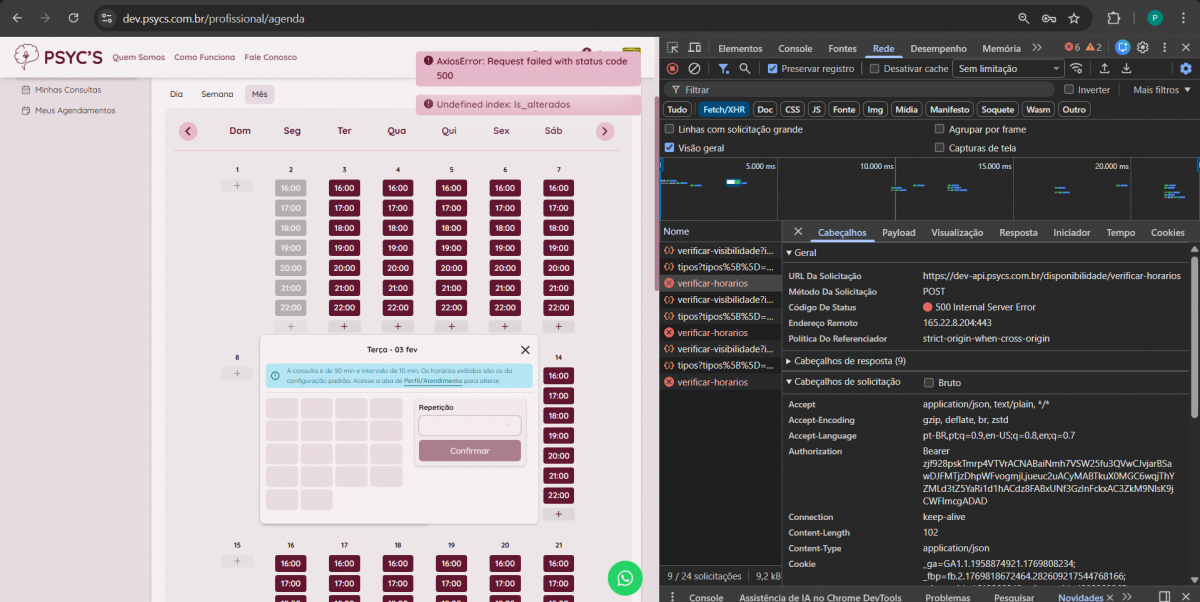Go to previous month in calendar

click(188, 131)
